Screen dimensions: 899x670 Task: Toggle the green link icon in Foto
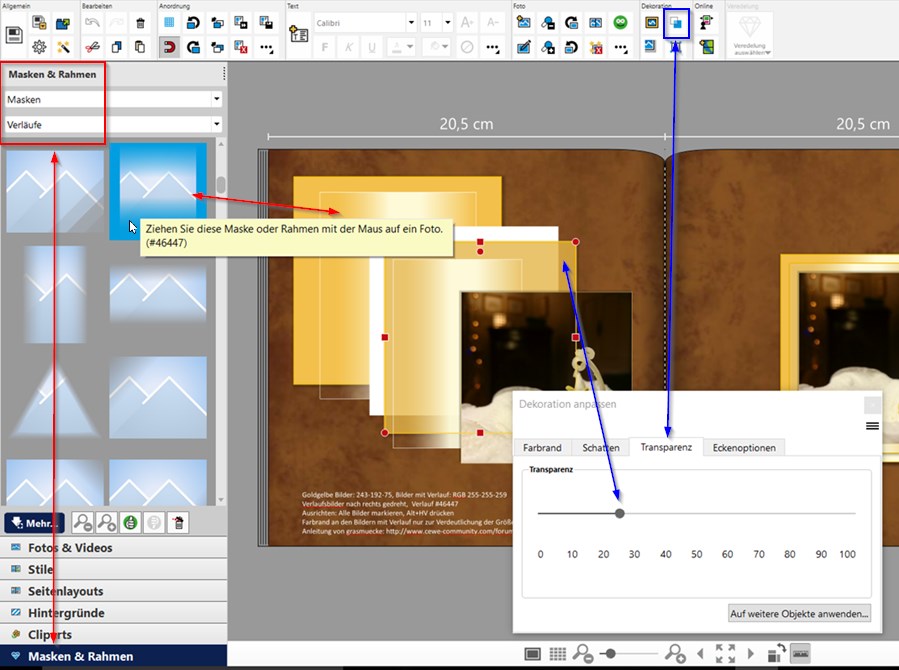click(619, 22)
